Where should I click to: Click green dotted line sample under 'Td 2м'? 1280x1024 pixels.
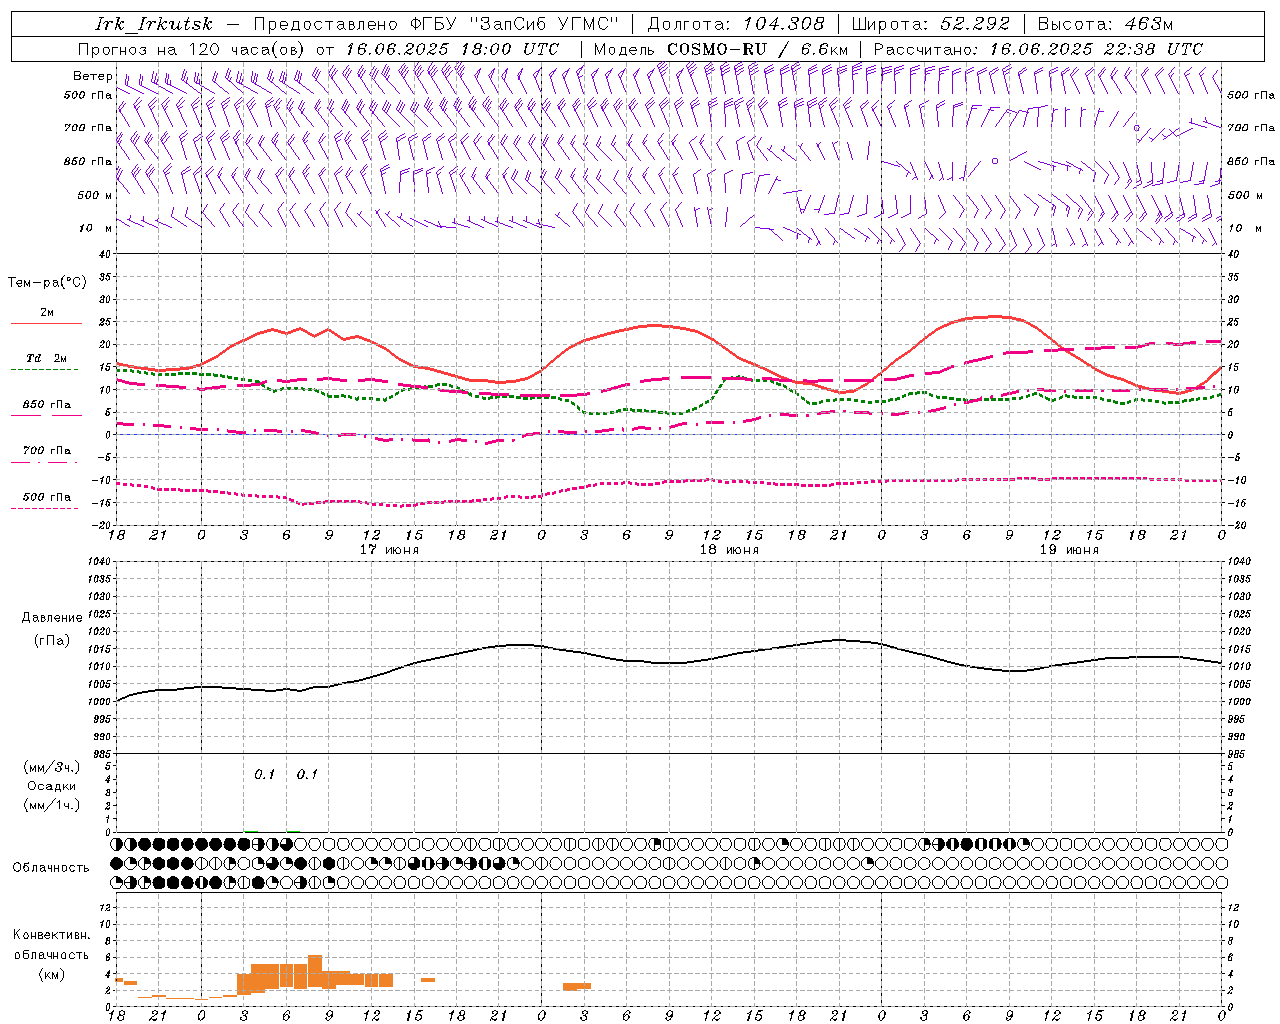tap(46, 369)
